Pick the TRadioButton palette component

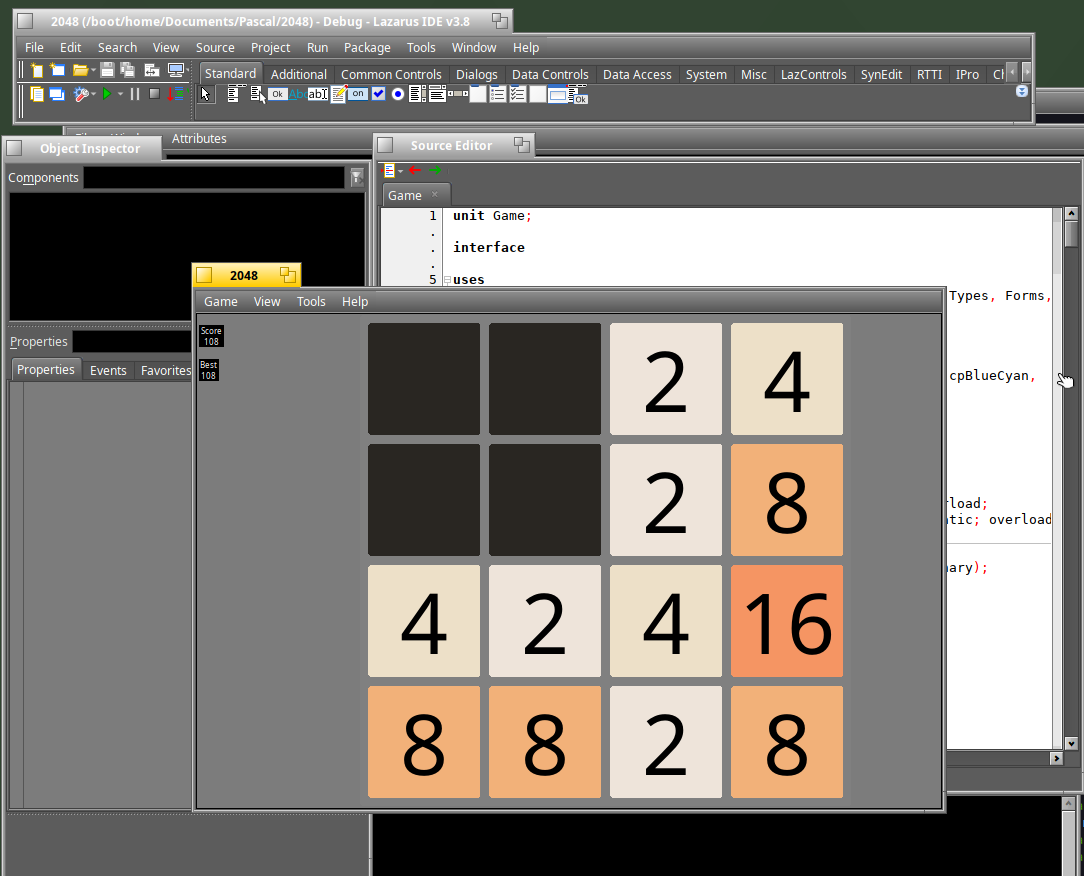398,94
